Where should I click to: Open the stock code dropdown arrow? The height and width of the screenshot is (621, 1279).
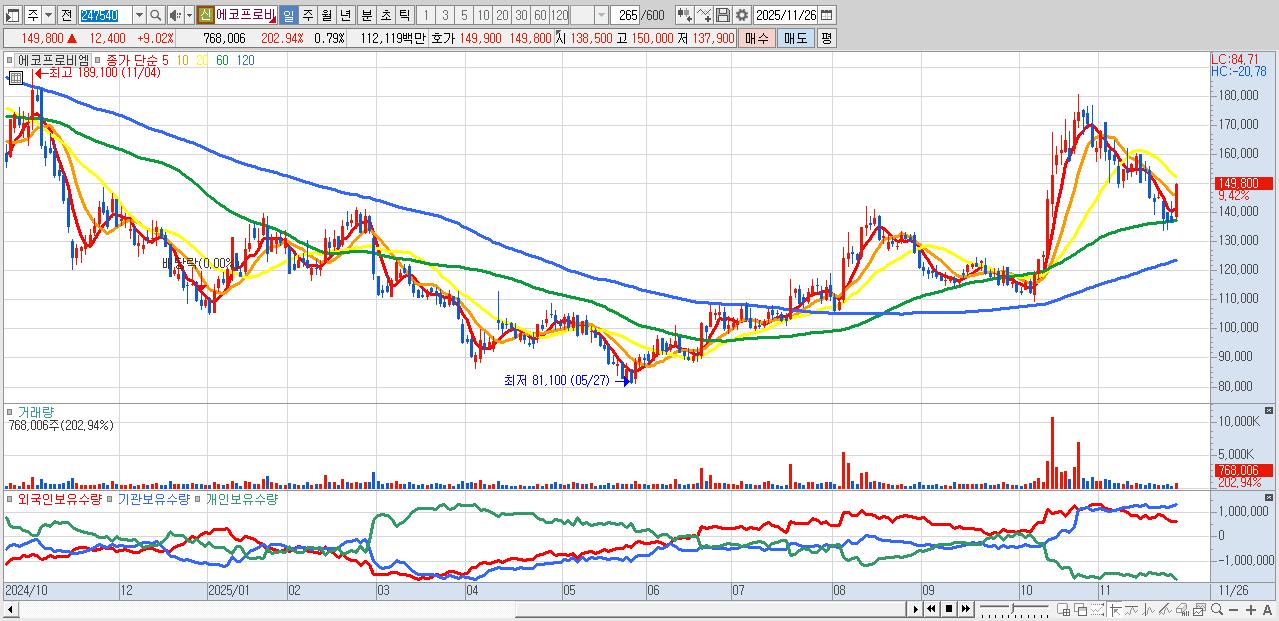pos(139,15)
